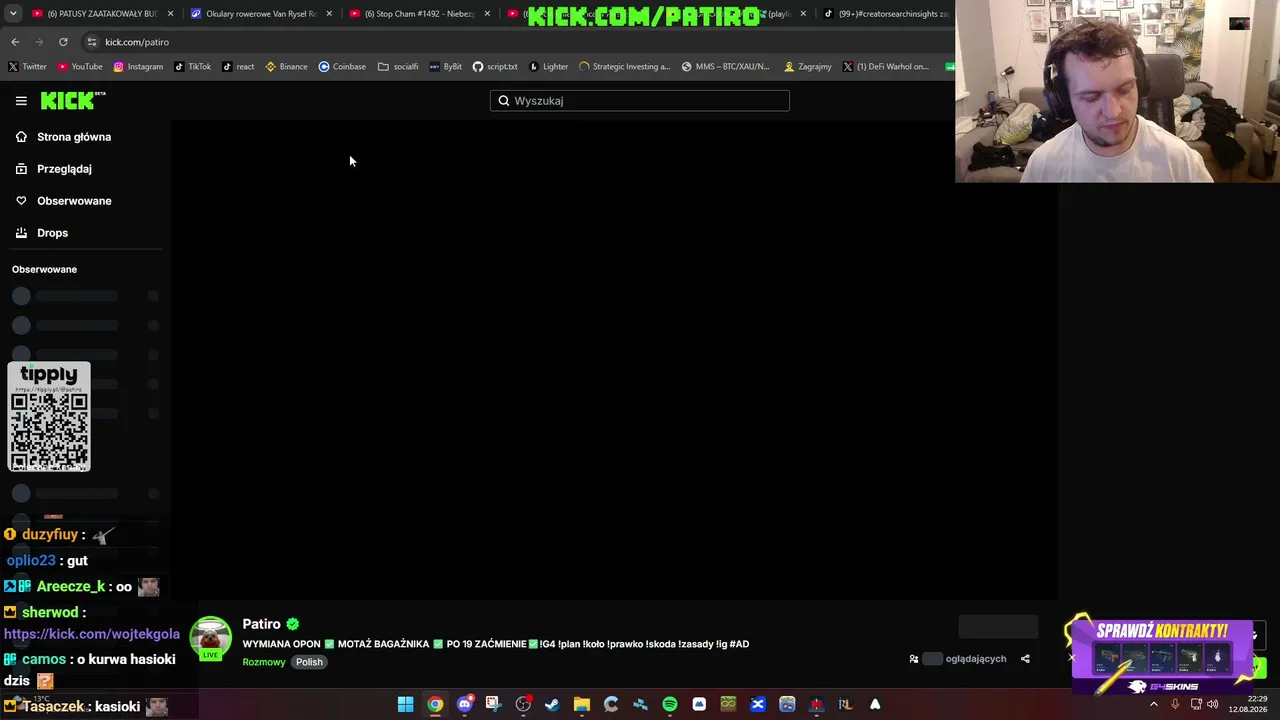Image resolution: width=1280 pixels, height=720 pixels.
Task: Click the Polish language tag
Action: point(309,662)
